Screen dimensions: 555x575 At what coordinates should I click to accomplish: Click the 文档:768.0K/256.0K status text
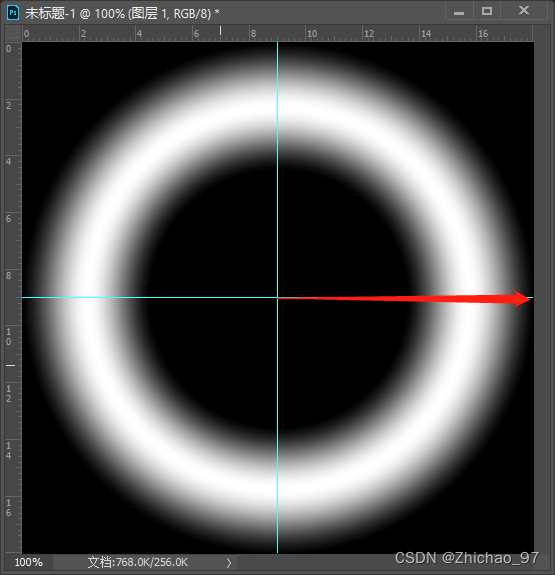(x=138, y=562)
